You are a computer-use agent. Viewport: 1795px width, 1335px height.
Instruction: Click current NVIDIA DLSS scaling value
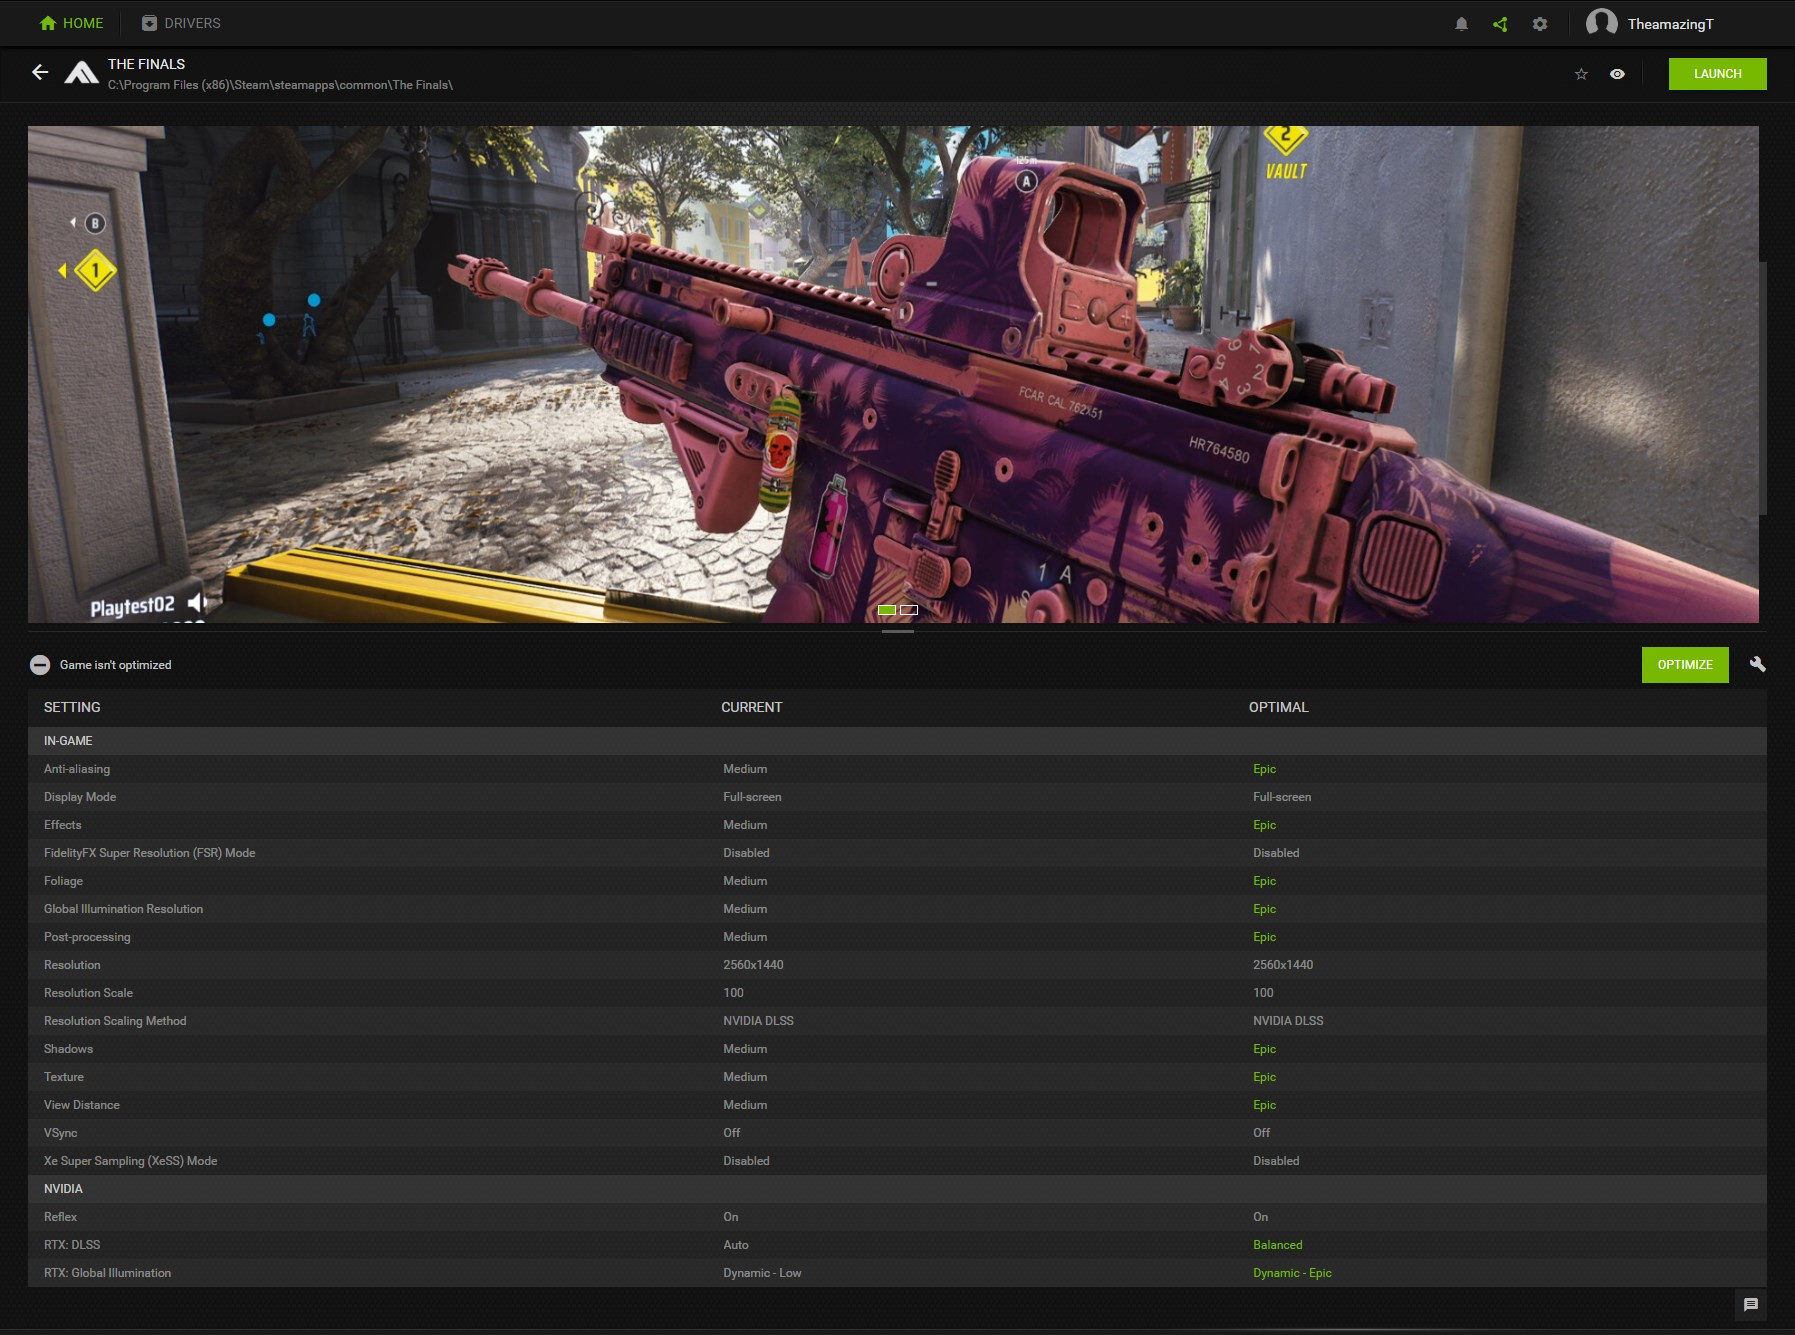click(758, 1021)
